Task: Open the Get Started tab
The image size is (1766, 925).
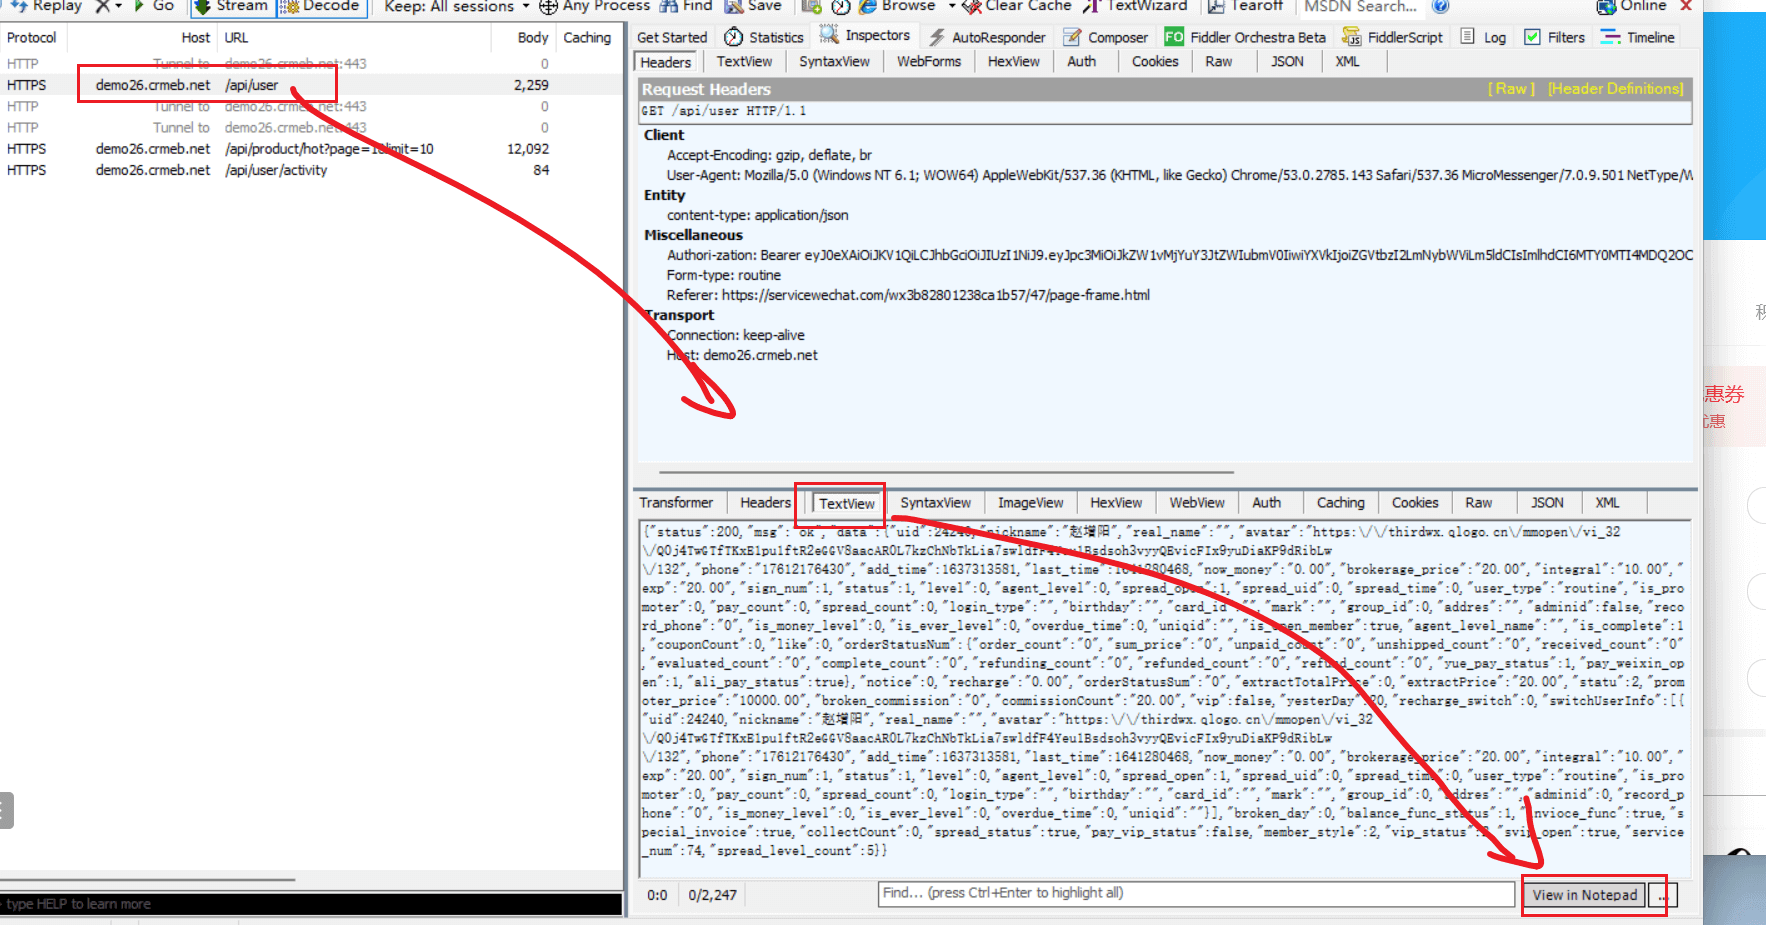Action: [x=672, y=37]
